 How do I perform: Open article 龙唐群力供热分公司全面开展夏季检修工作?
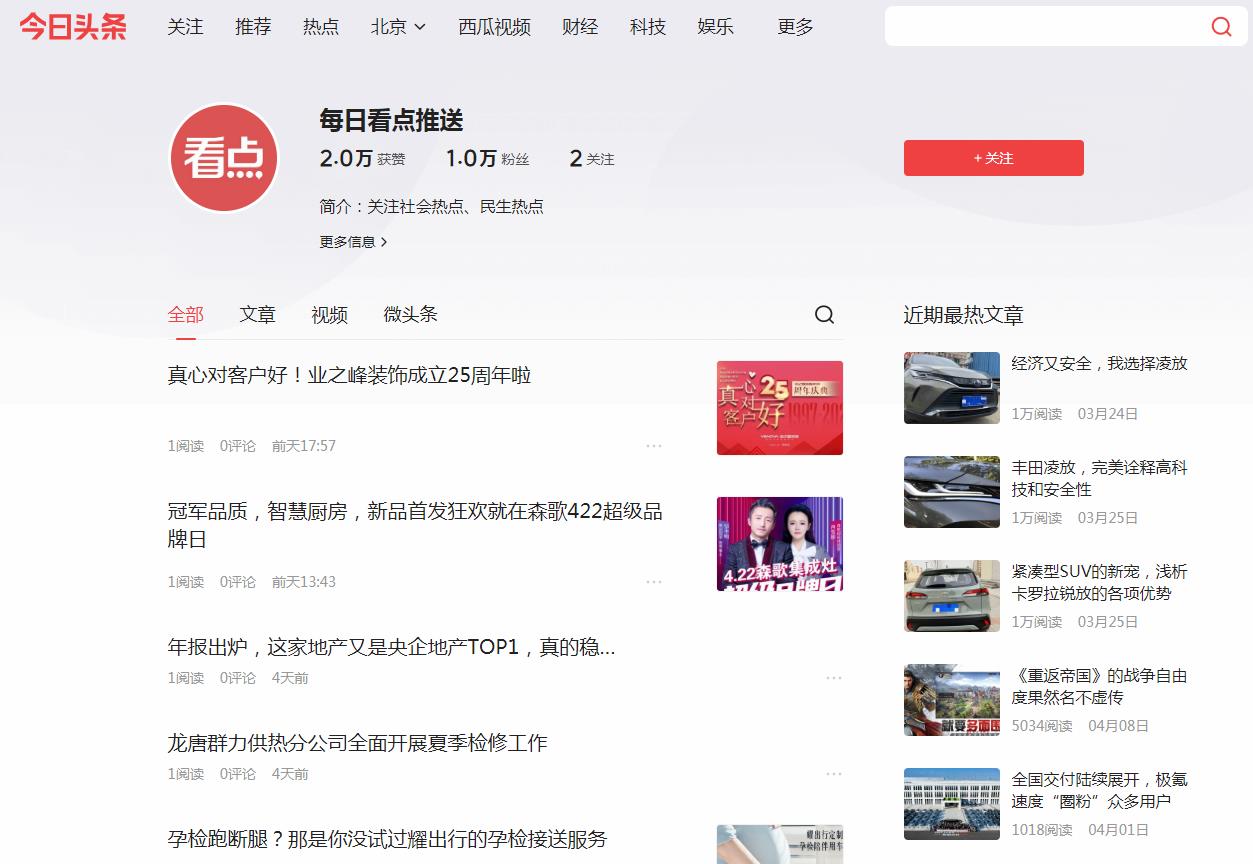(x=357, y=743)
